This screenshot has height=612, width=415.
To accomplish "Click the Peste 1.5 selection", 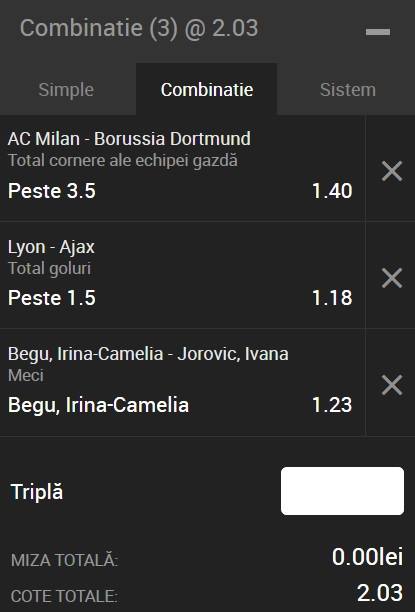I will [52, 298].
